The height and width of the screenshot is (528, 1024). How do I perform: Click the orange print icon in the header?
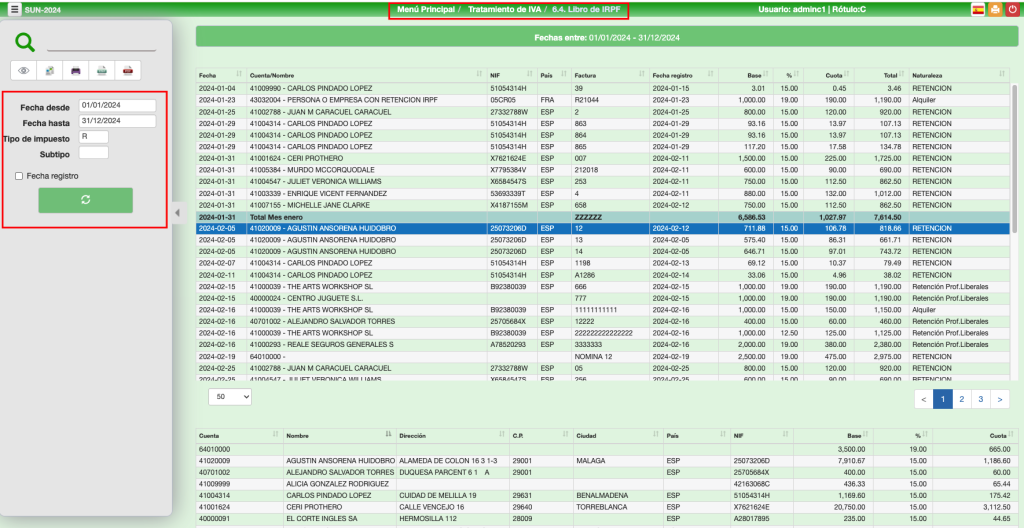995,10
